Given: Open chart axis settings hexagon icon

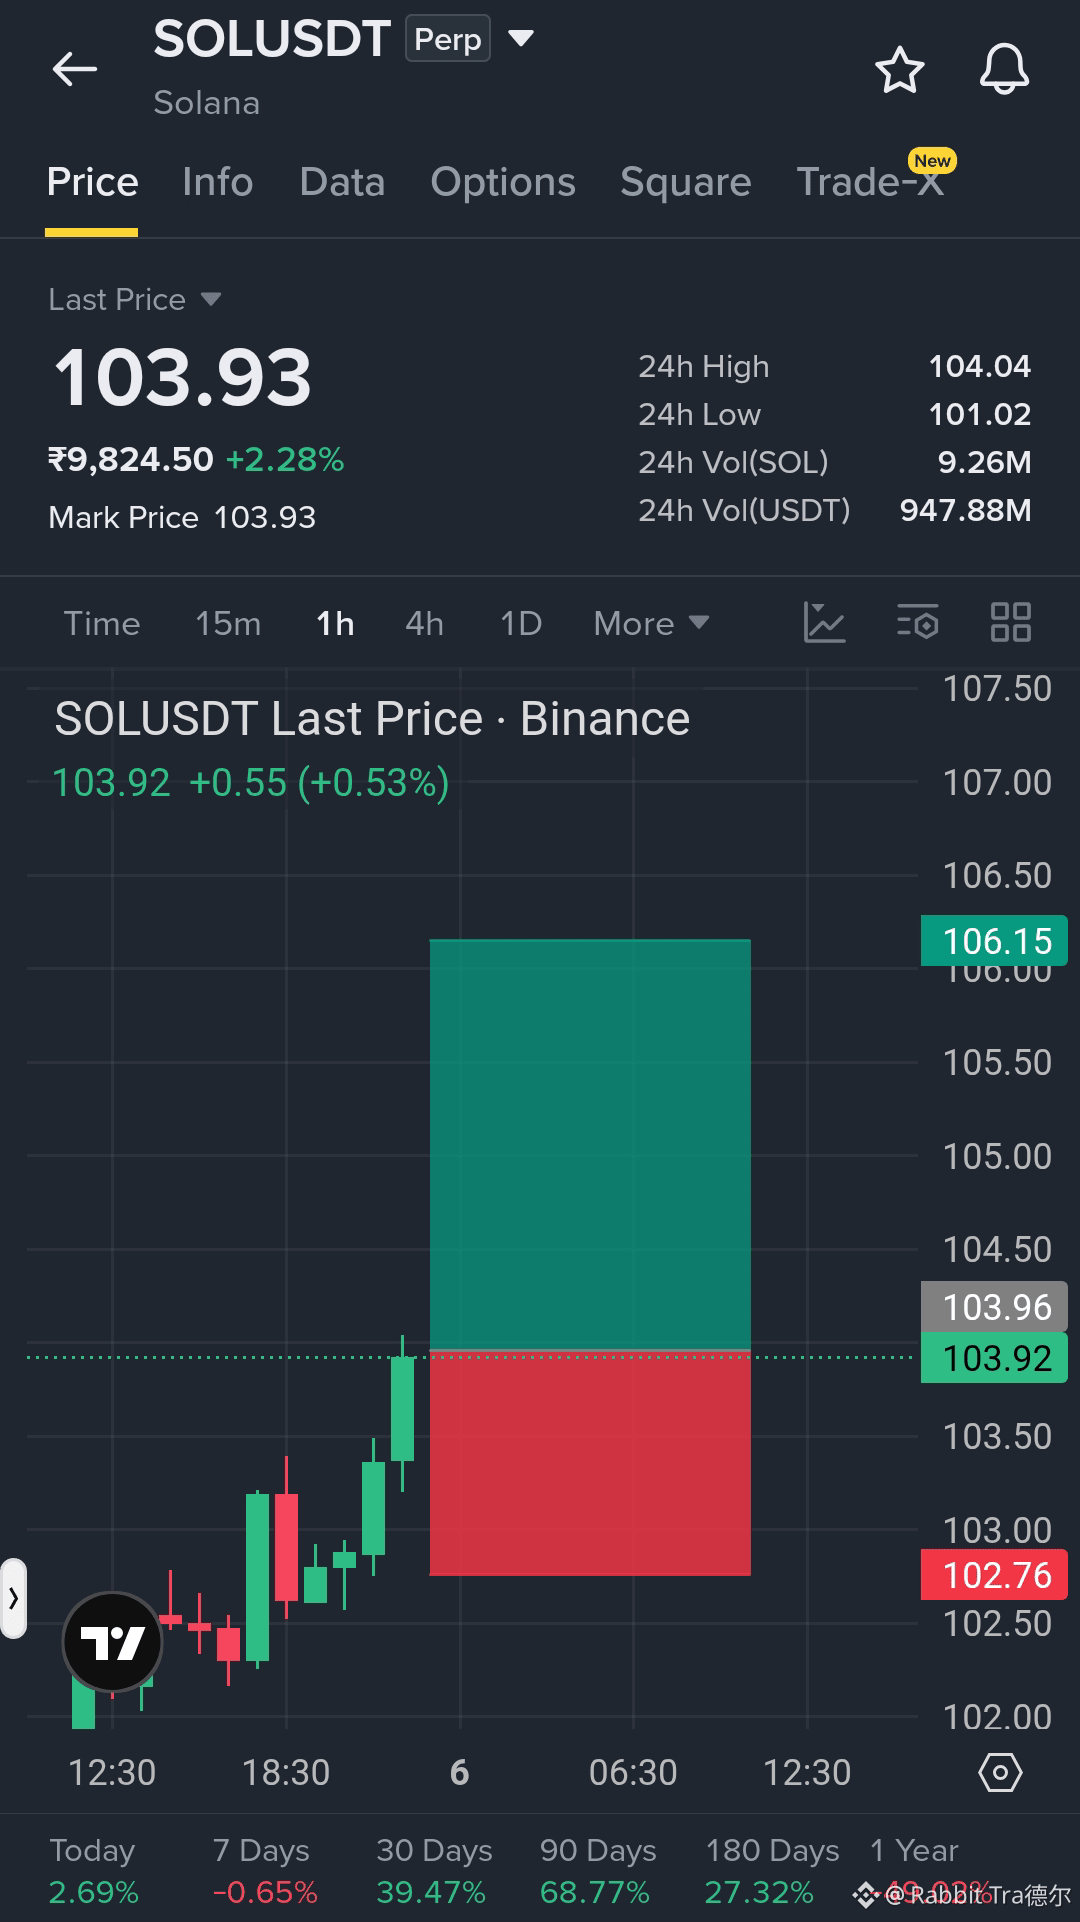Looking at the screenshot, I should [1000, 1772].
